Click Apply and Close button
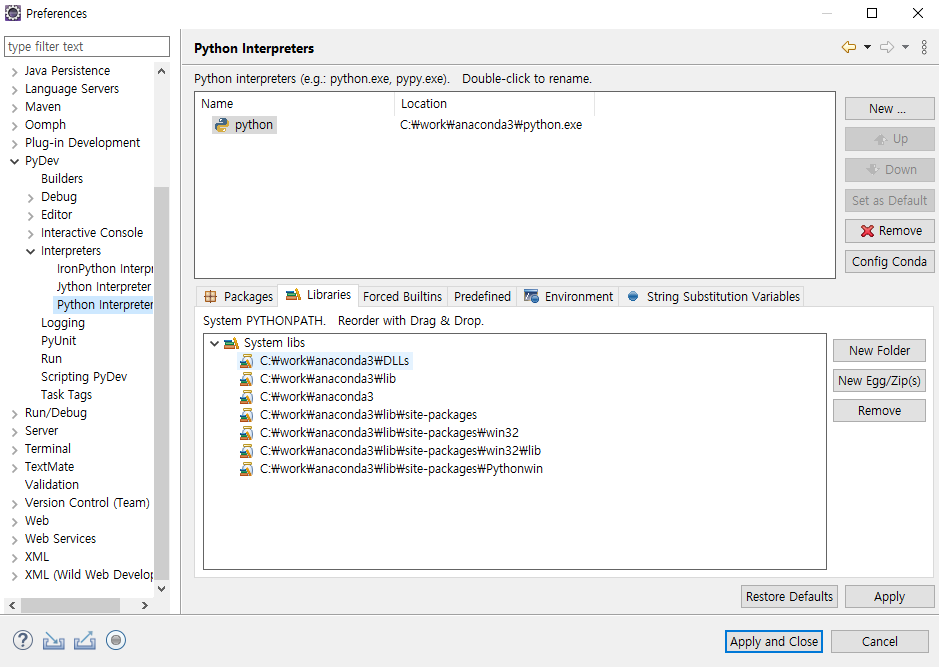Image resolution: width=939 pixels, height=667 pixels. (774, 641)
